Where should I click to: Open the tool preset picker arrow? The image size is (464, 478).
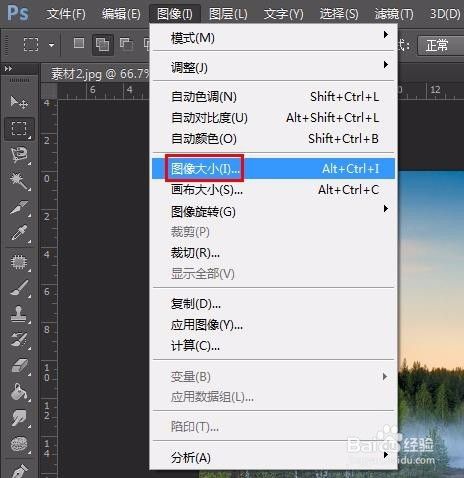point(51,45)
